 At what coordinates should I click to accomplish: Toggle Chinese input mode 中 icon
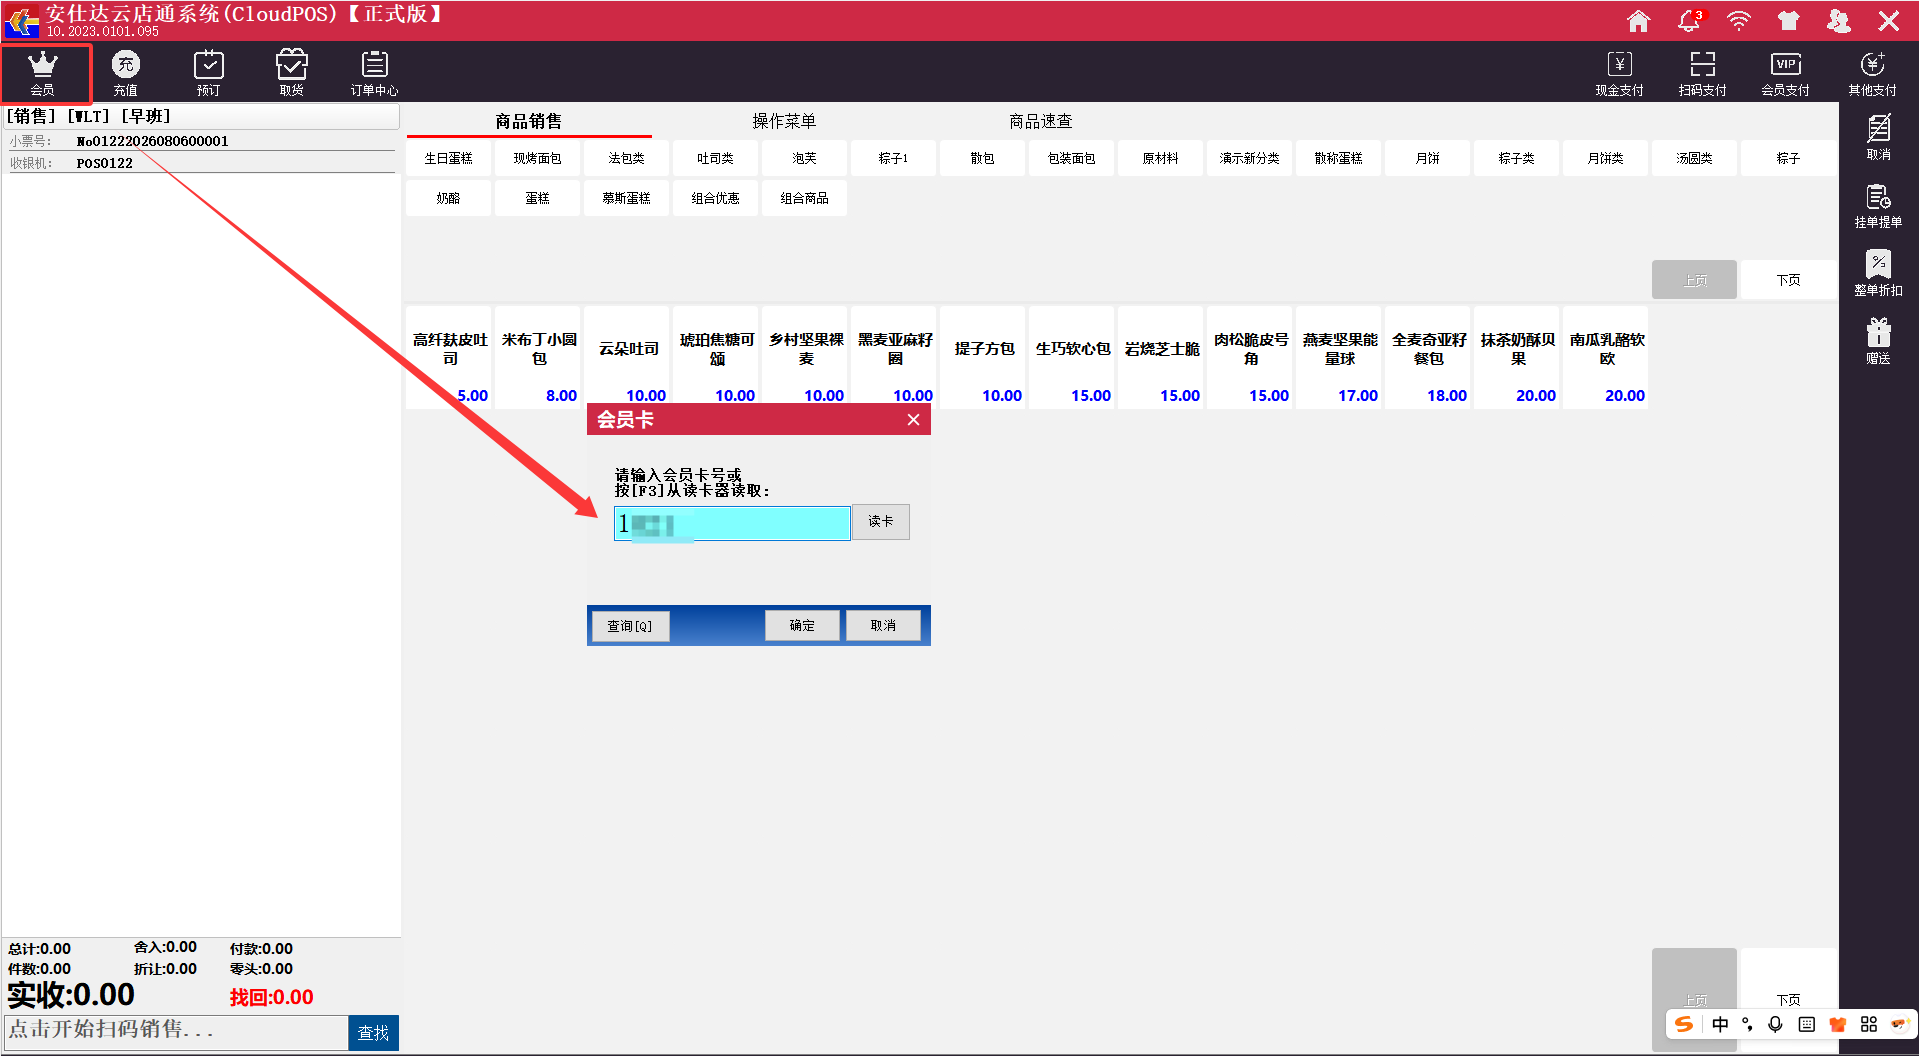pyautogui.click(x=1720, y=1024)
